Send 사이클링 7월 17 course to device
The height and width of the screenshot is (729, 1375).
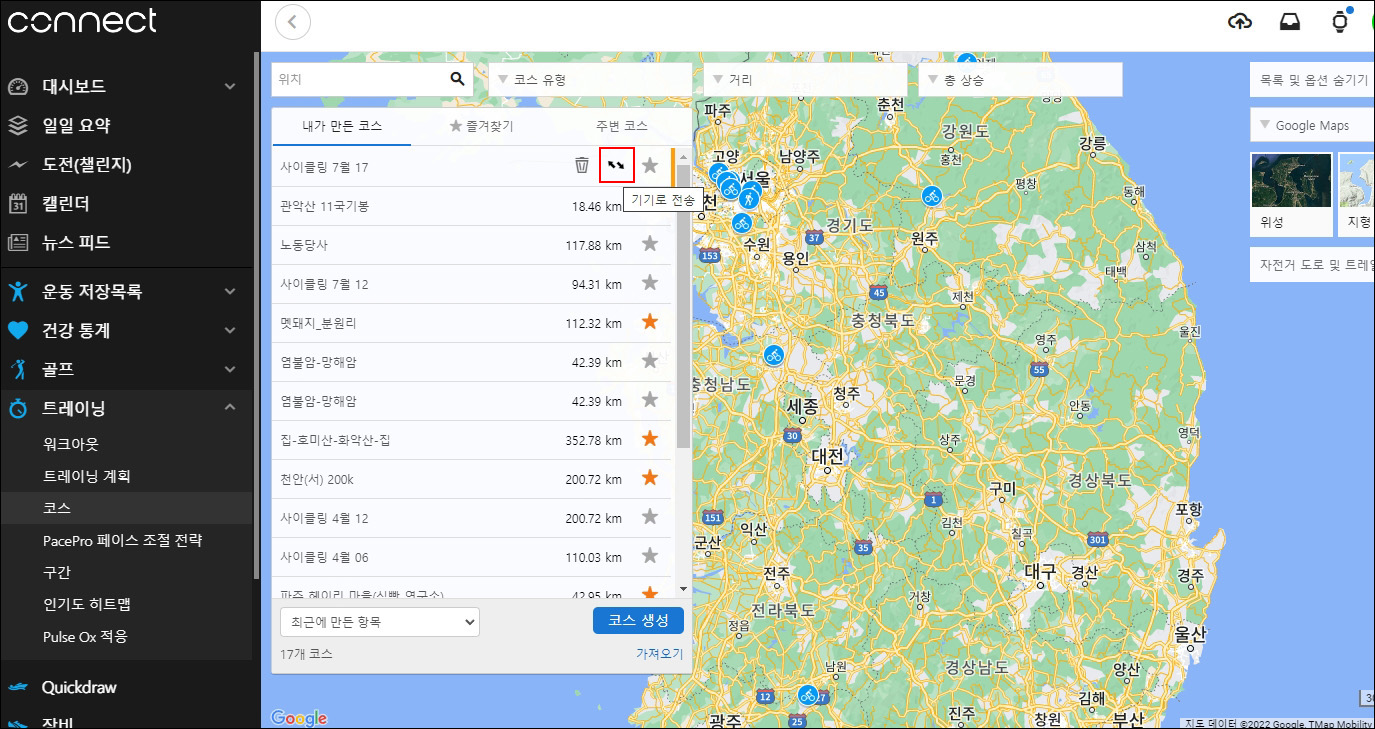(617, 165)
